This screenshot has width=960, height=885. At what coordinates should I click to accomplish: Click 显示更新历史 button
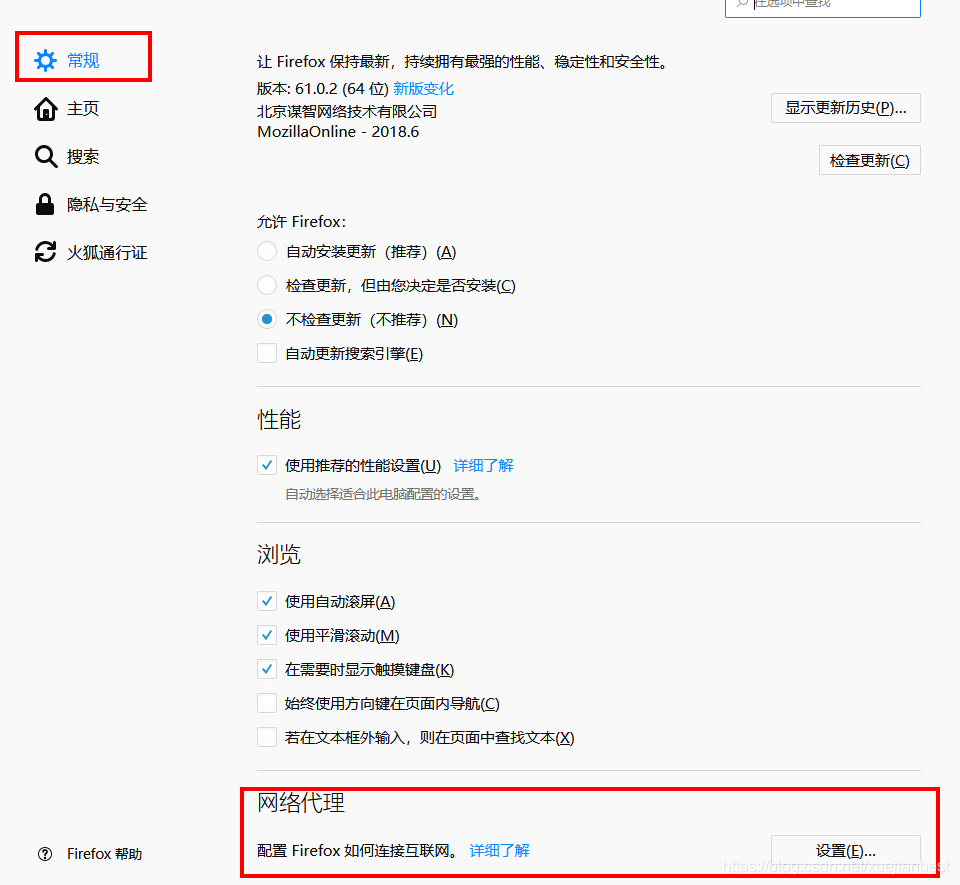(846, 108)
